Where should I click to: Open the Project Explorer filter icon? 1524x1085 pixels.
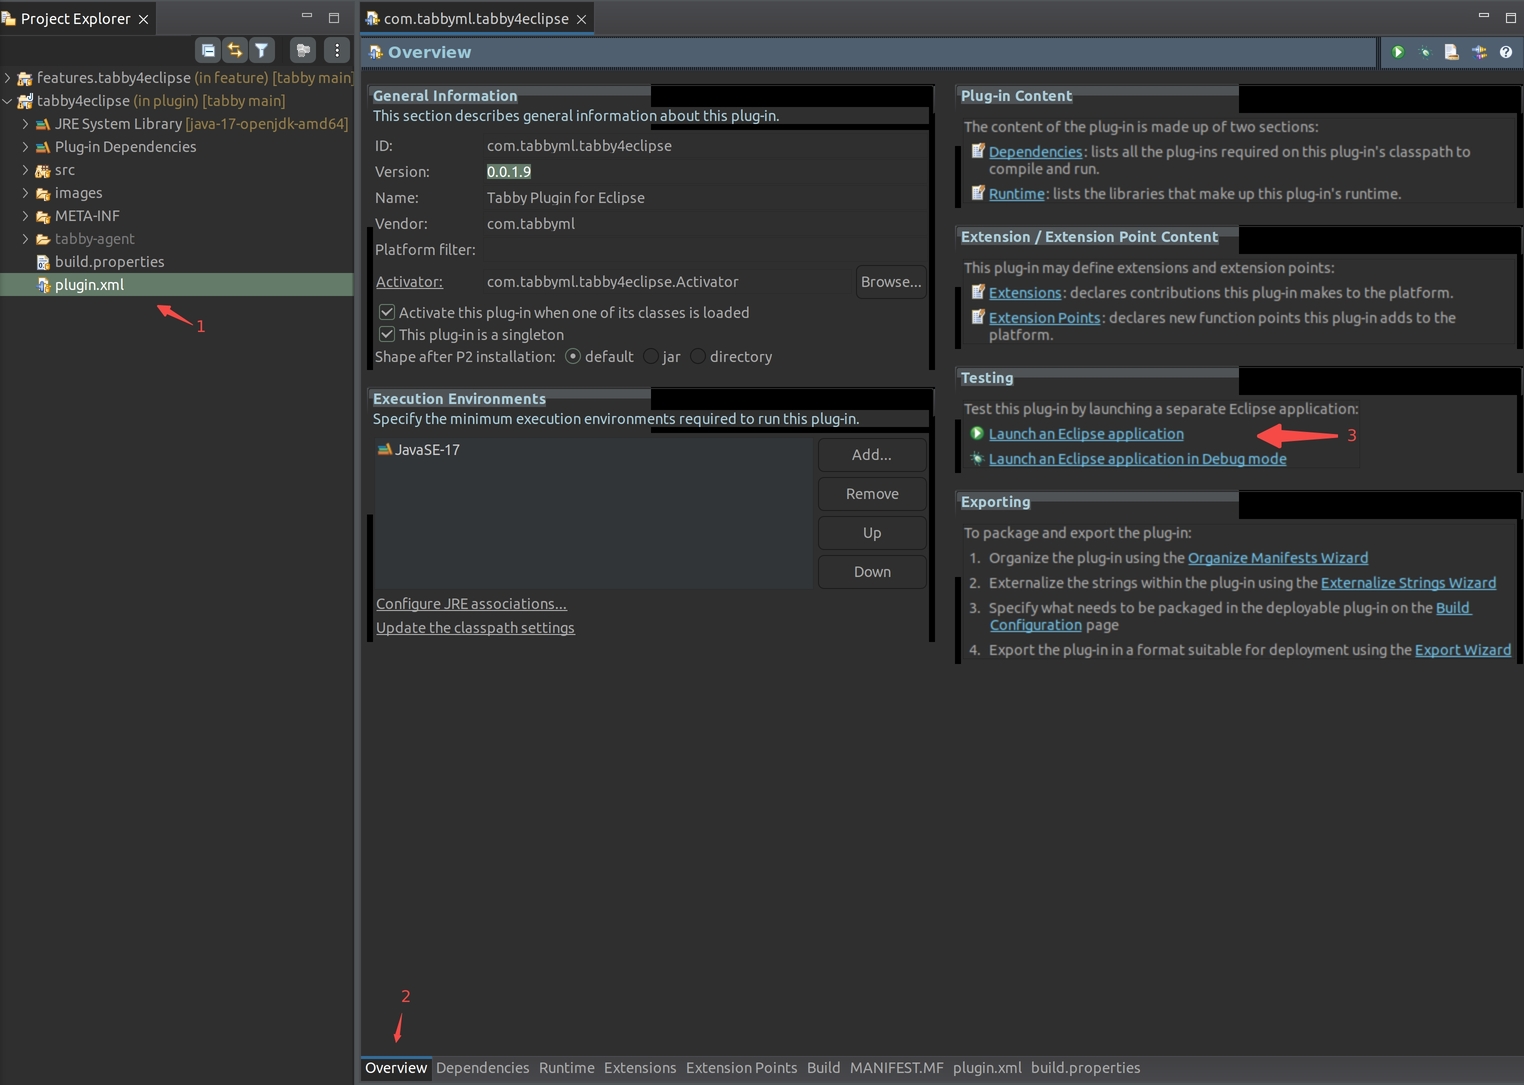(262, 50)
